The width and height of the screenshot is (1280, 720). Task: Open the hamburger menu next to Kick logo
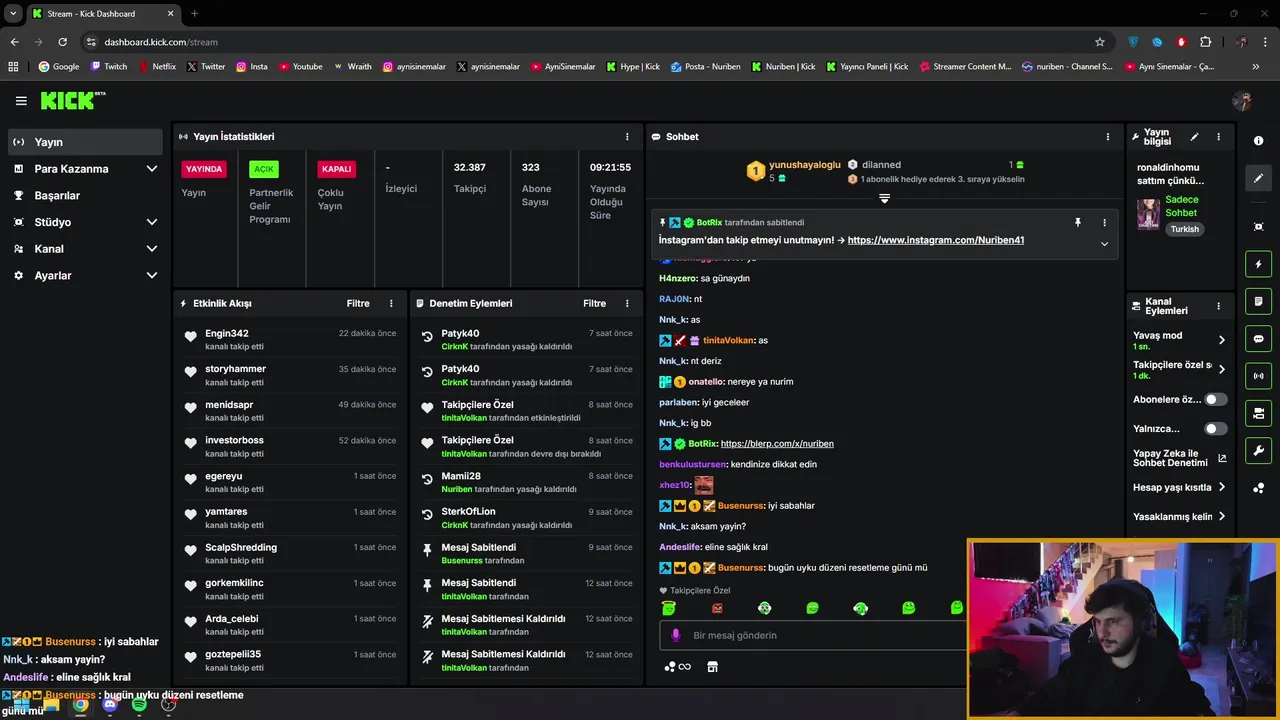[21, 101]
